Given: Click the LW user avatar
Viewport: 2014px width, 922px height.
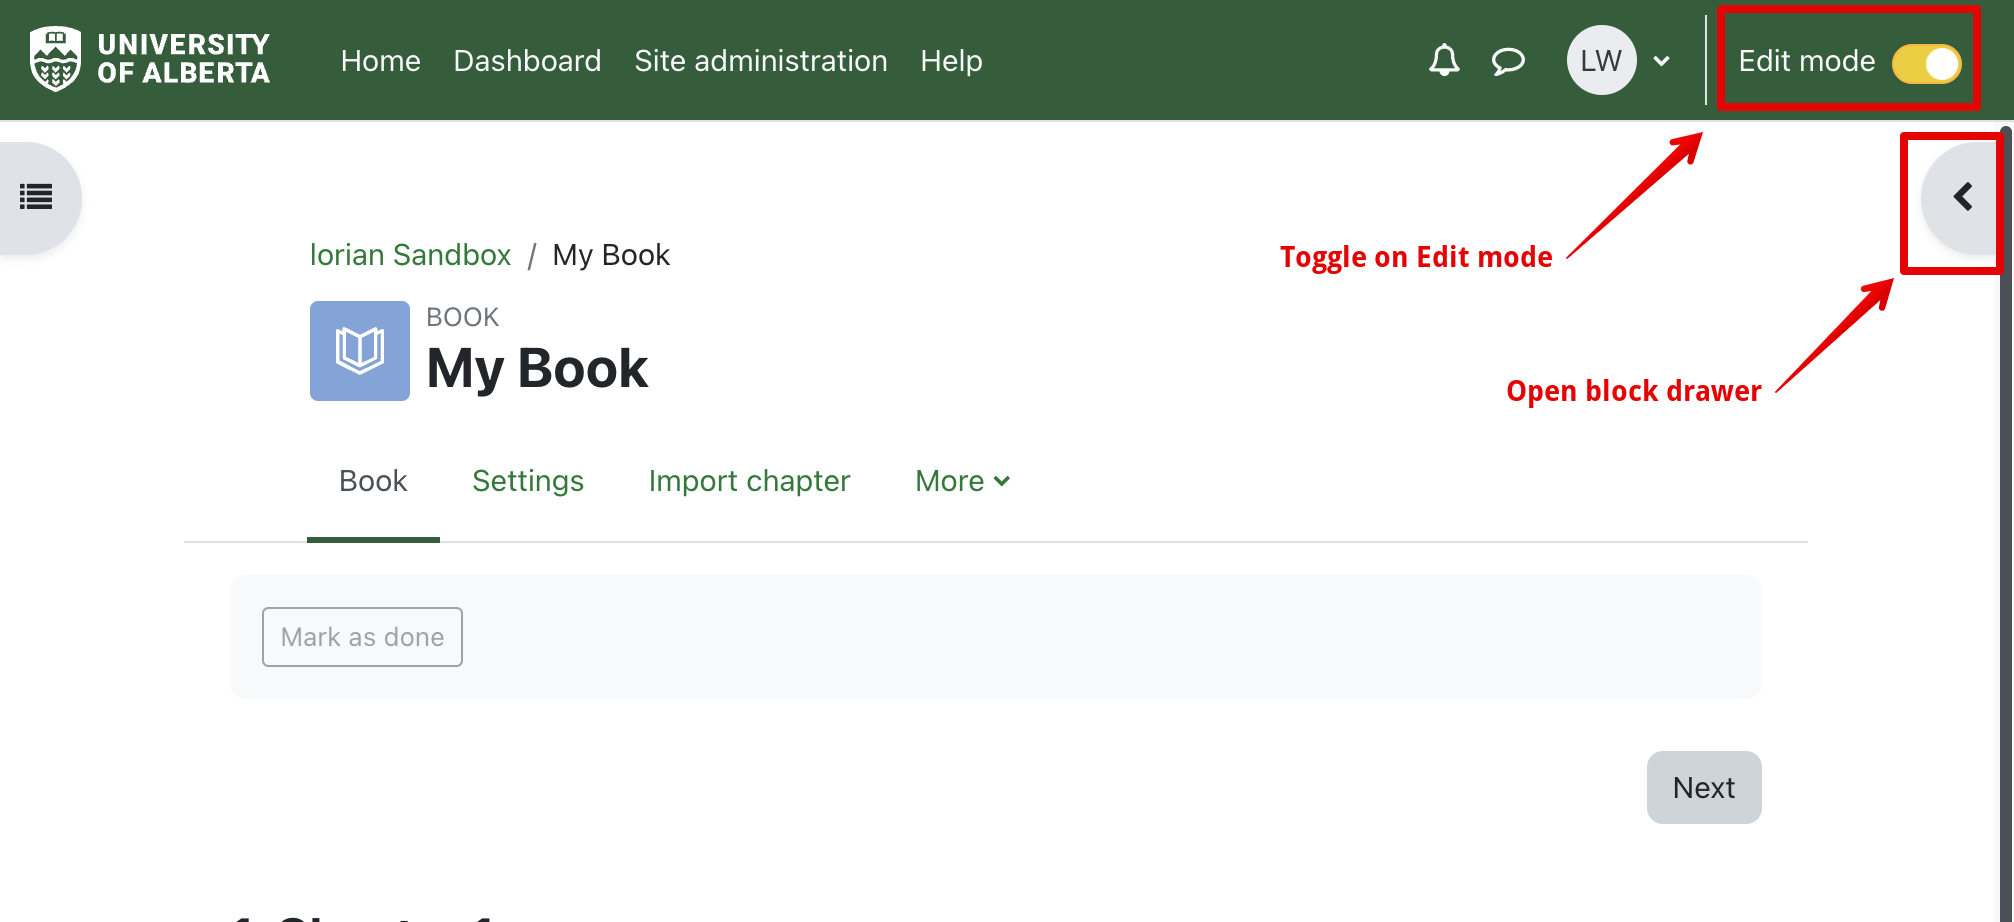Looking at the screenshot, I should tap(1600, 61).
